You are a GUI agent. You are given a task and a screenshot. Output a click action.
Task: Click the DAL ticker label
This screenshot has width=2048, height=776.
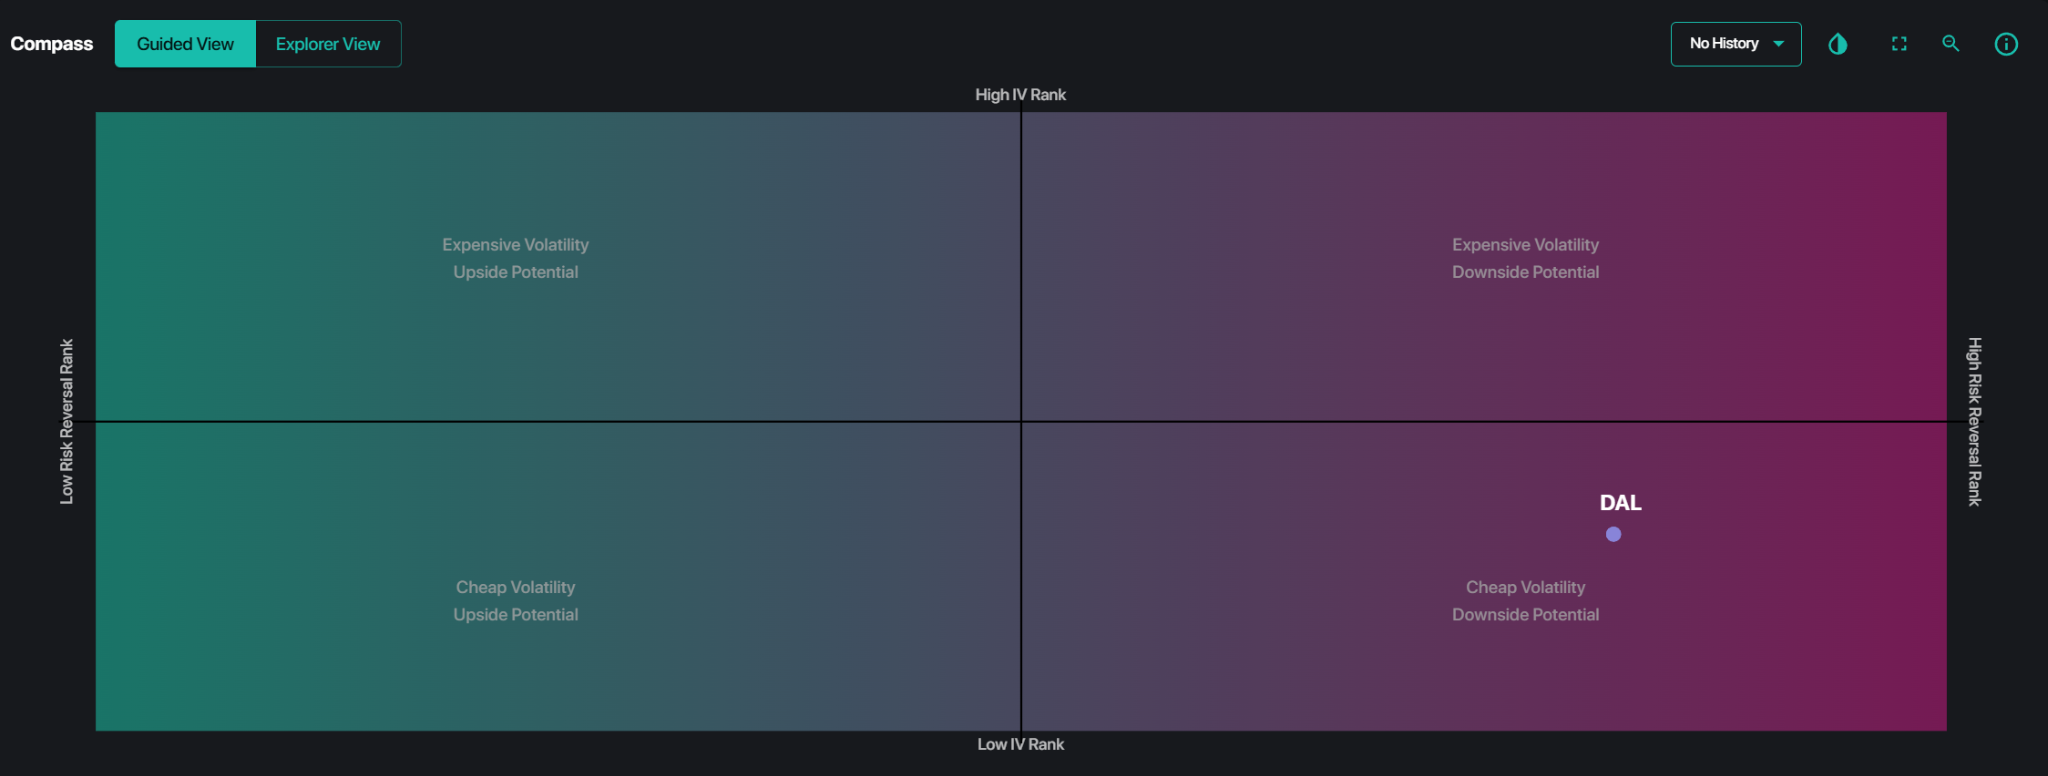(x=1620, y=503)
